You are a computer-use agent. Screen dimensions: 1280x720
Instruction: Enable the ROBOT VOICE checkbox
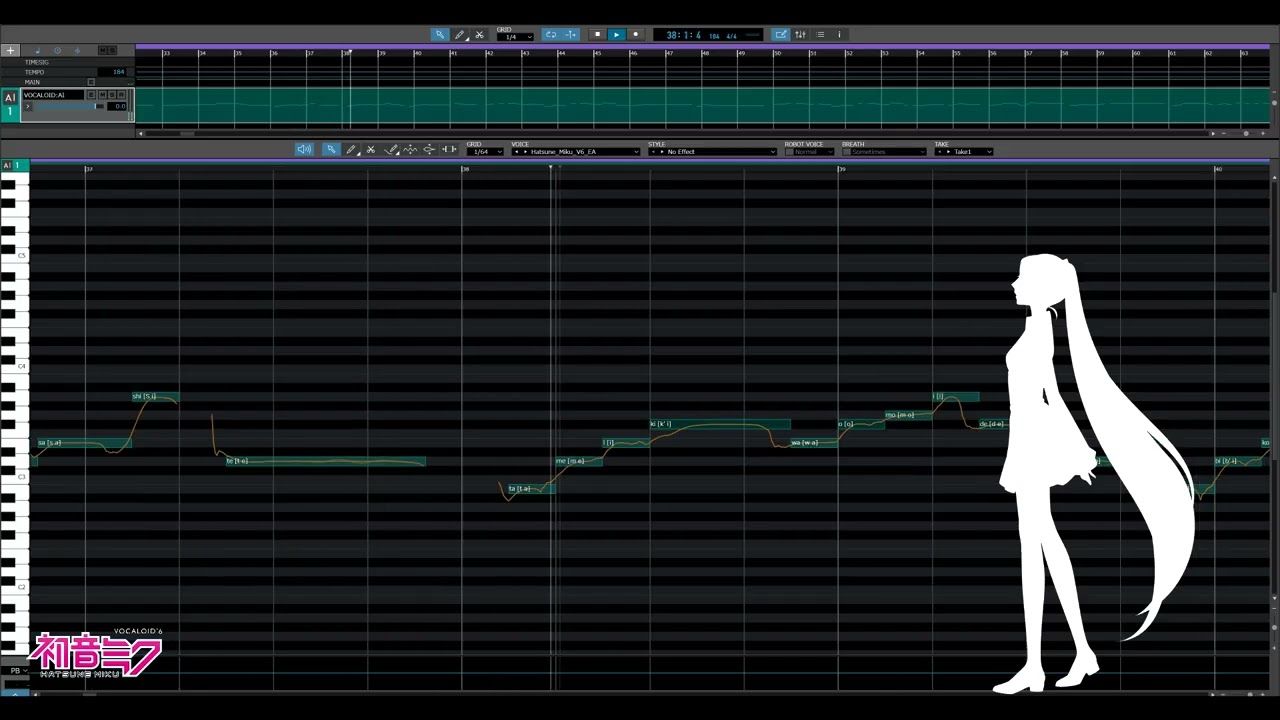789,152
